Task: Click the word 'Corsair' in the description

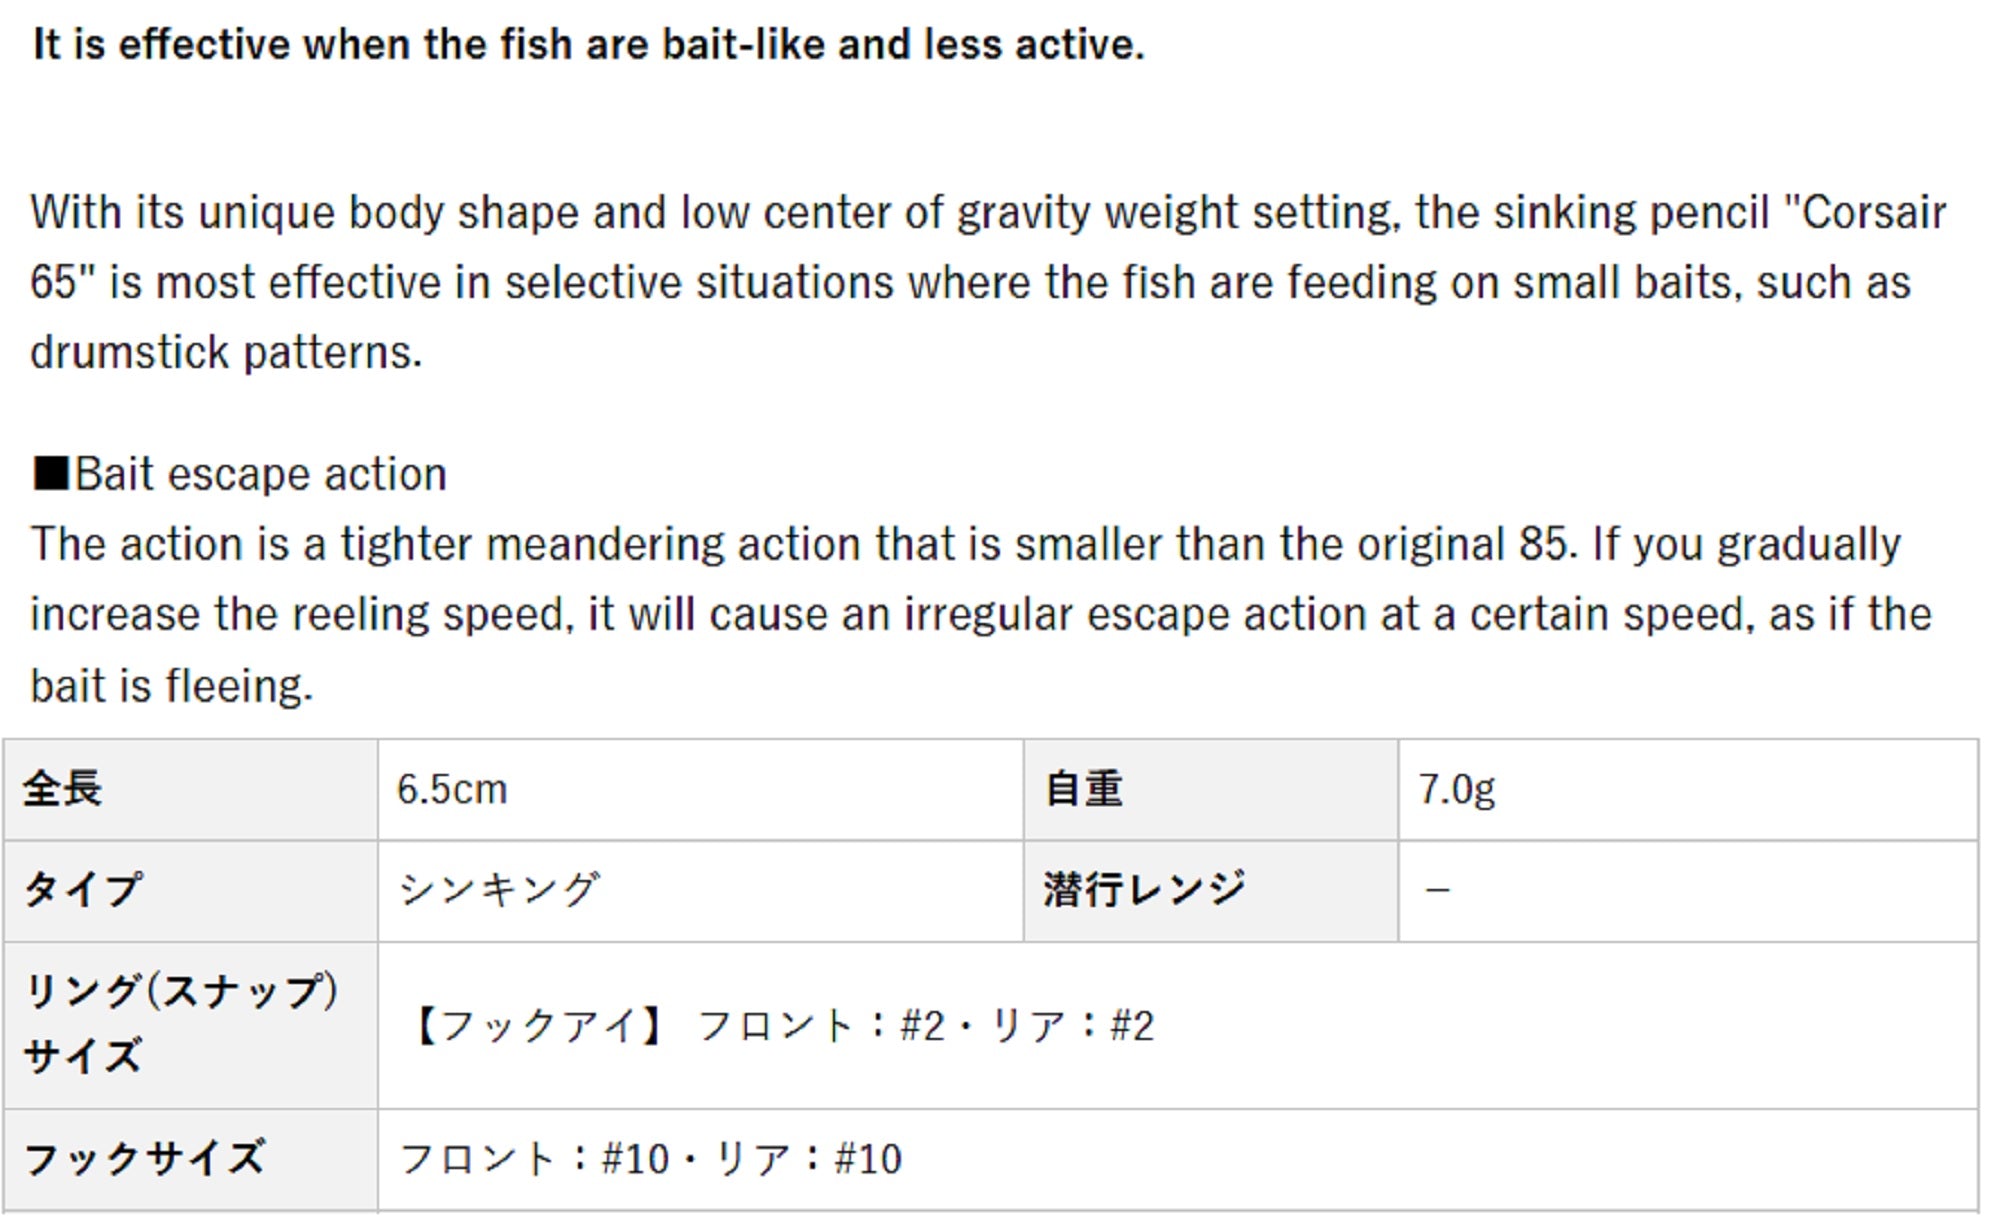Action: point(1873,213)
